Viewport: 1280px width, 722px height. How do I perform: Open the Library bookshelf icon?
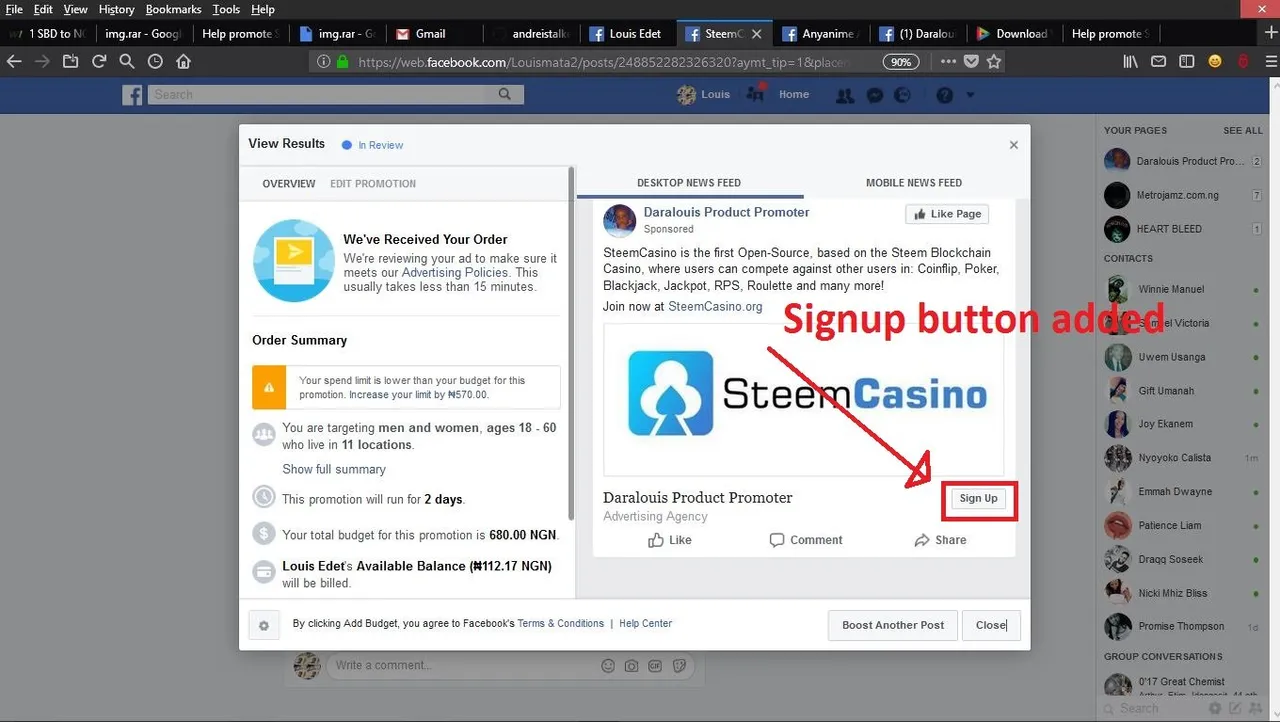[x=1130, y=61]
